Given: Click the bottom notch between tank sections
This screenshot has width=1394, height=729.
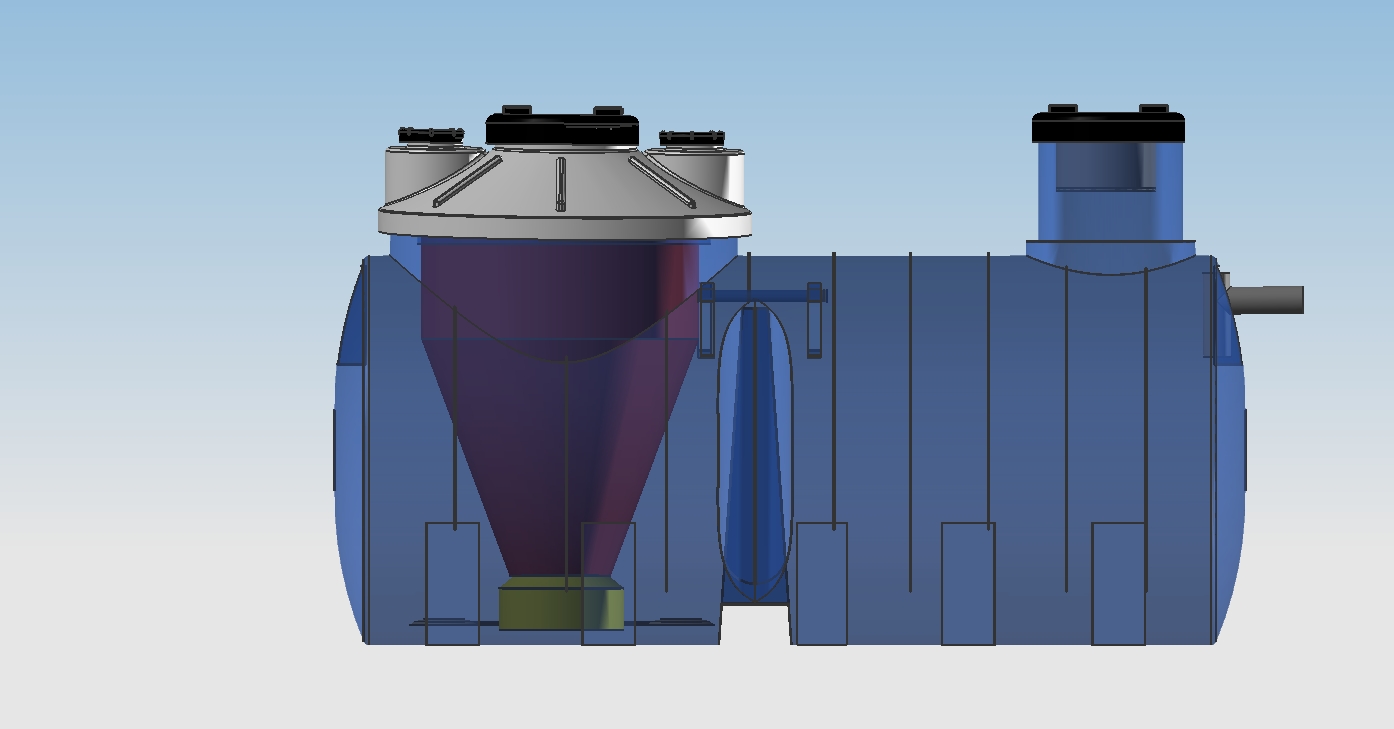Looking at the screenshot, I should pos(755,625).
